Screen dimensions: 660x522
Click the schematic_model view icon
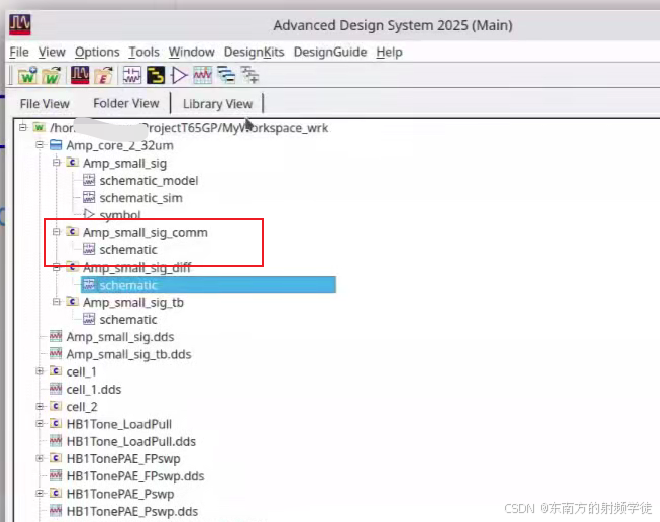click(x=89, y=180)
